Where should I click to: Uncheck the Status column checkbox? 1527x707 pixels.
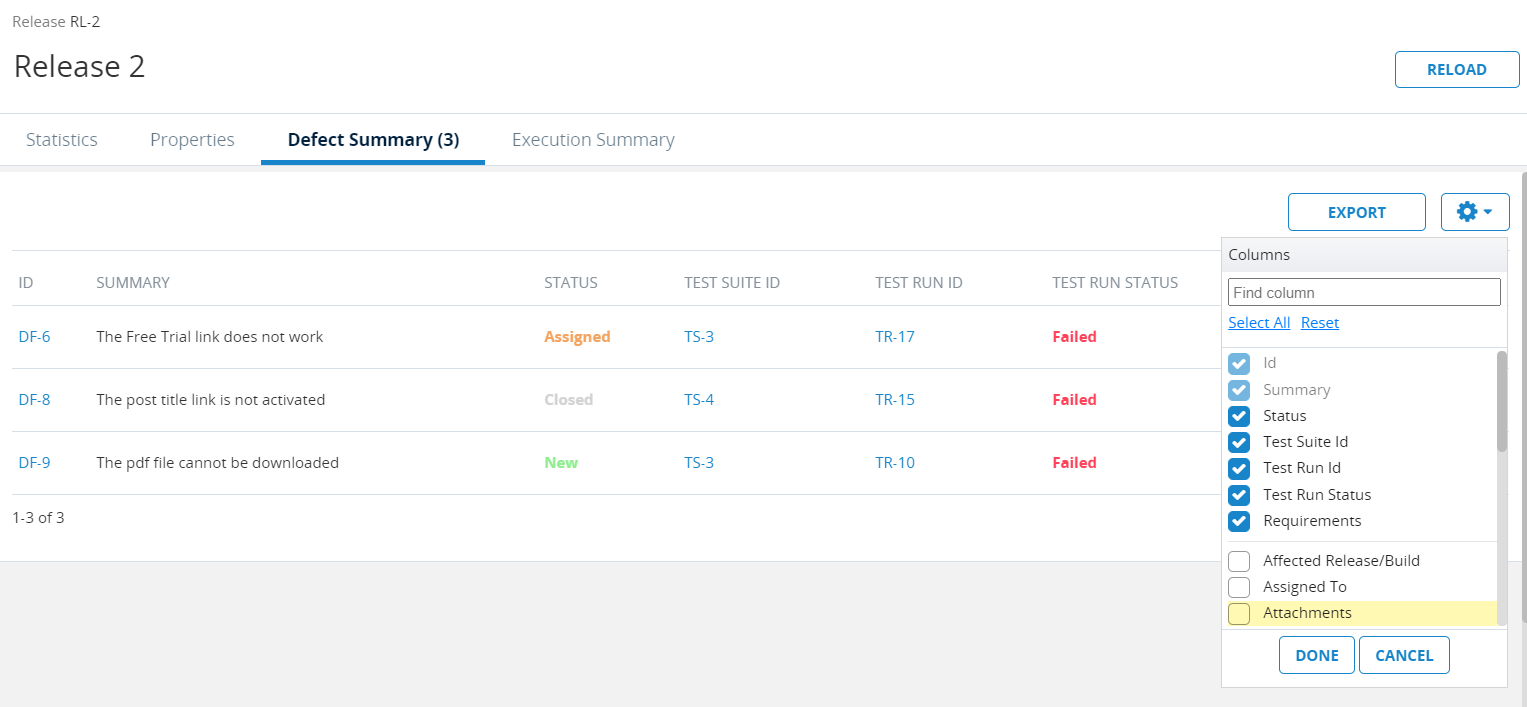click(1239, 416)
